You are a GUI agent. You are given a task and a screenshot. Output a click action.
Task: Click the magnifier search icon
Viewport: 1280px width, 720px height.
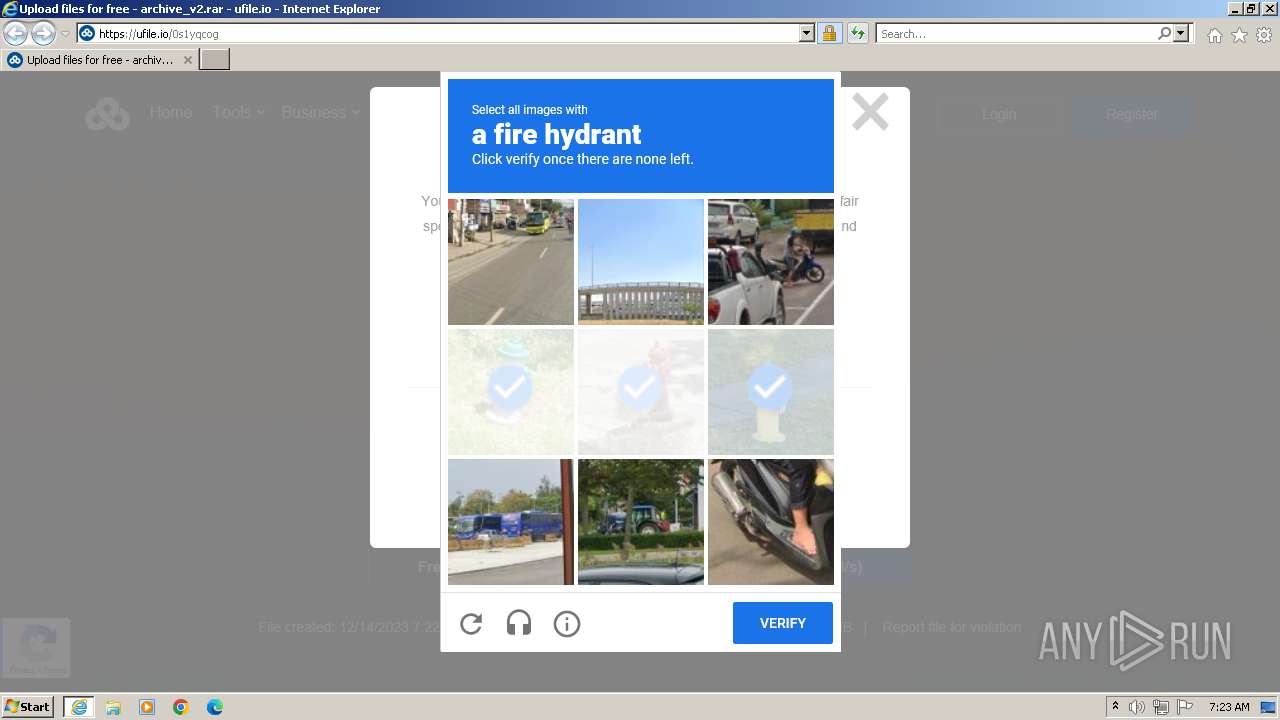click(1165, 34)
